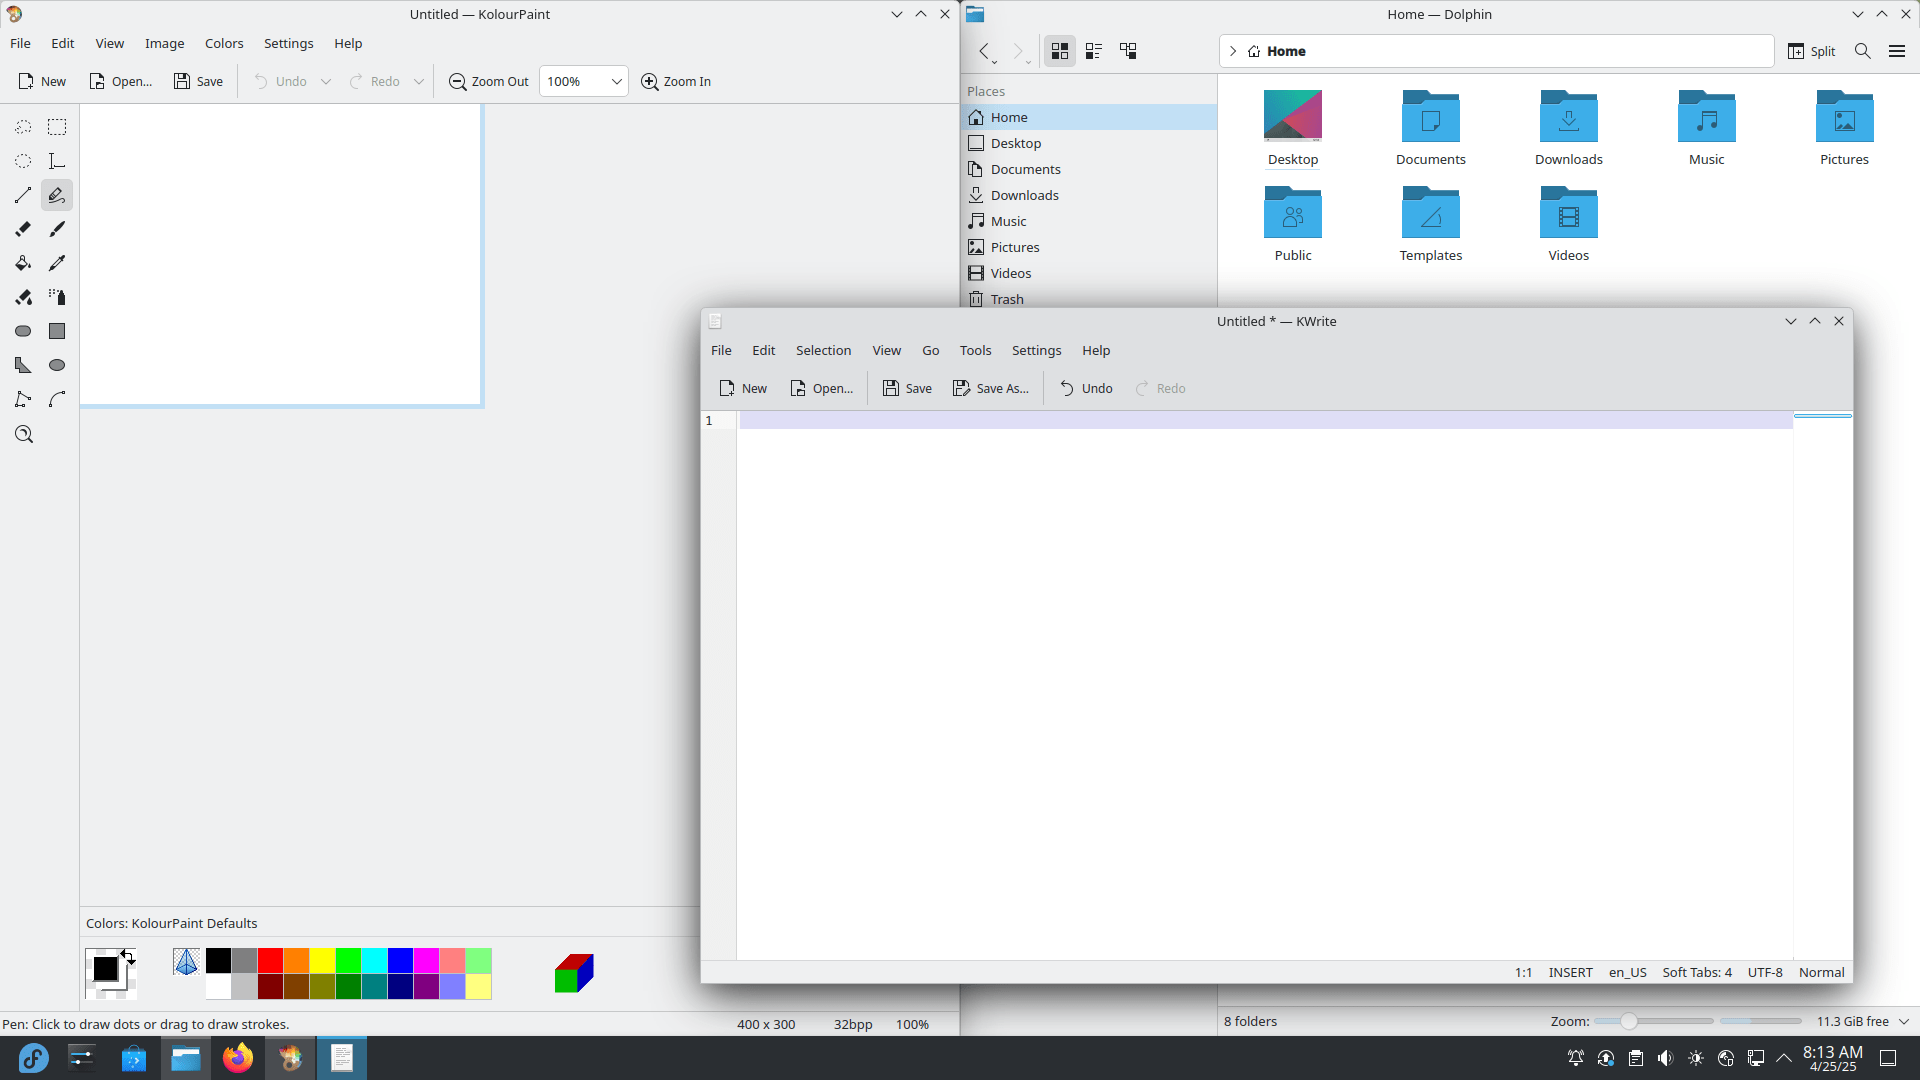Choose the Spraycan tool in KolourPaint
Image resolution: width=1920 pixels, height=1080 pixels.
coord(57,297)
